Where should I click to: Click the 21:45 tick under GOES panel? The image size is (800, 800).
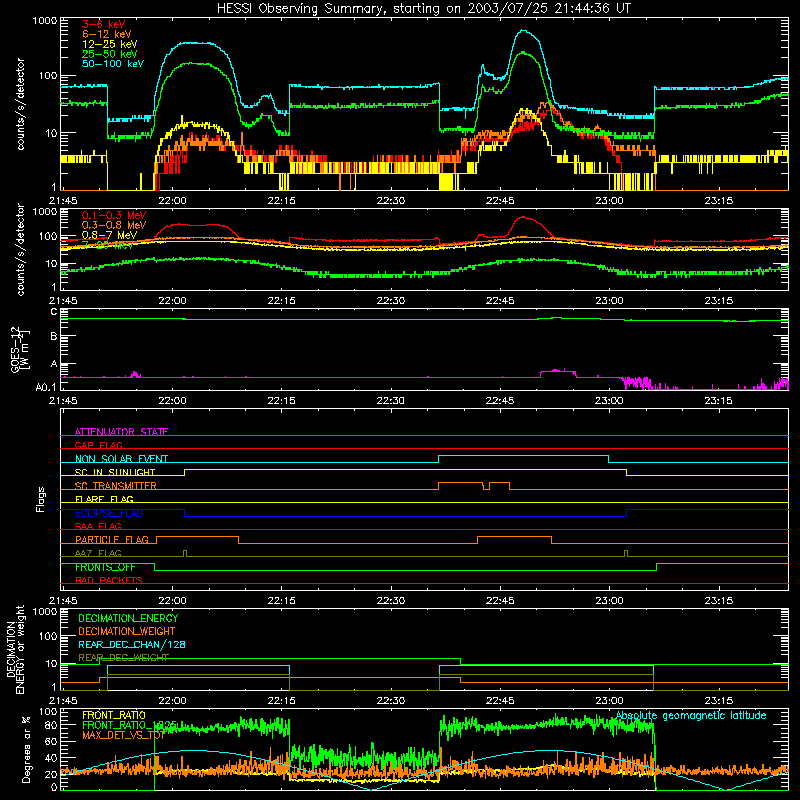(63, 401)
